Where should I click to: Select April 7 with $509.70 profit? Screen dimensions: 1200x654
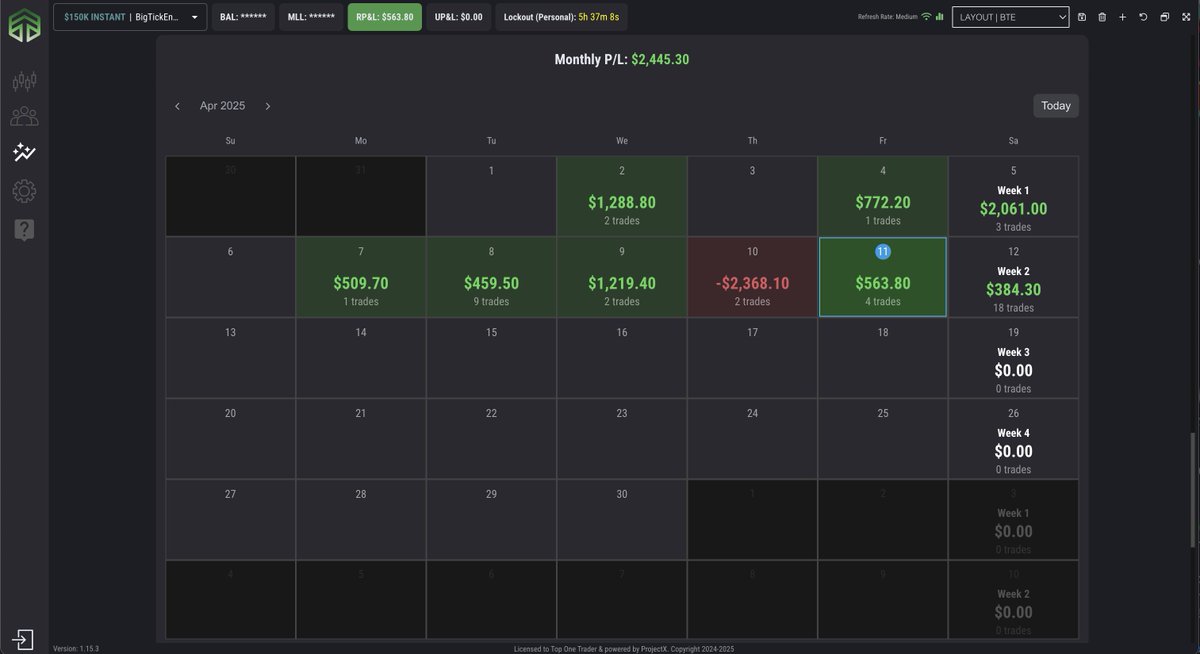click(361, 277)
